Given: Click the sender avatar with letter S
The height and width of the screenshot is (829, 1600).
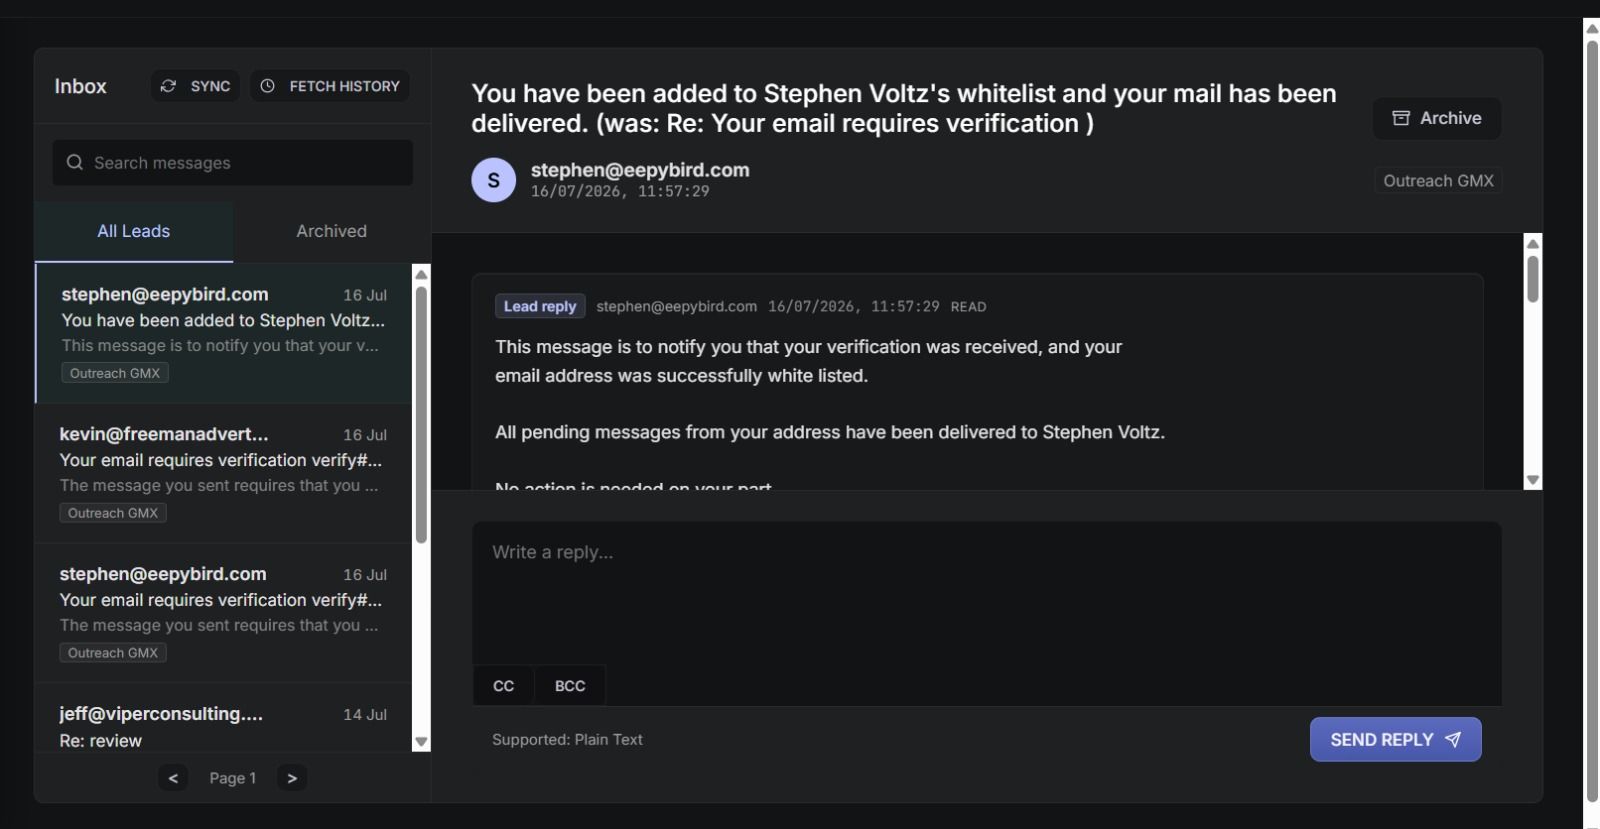Looking at the screenshot, I should coord(493,180).
